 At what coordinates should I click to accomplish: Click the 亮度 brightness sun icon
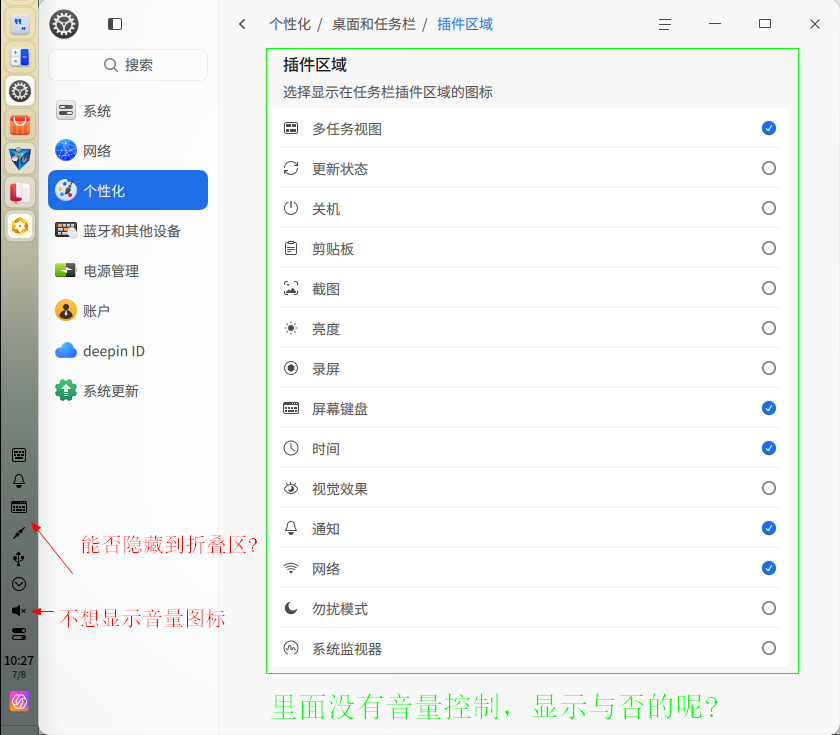coord(291,328)
